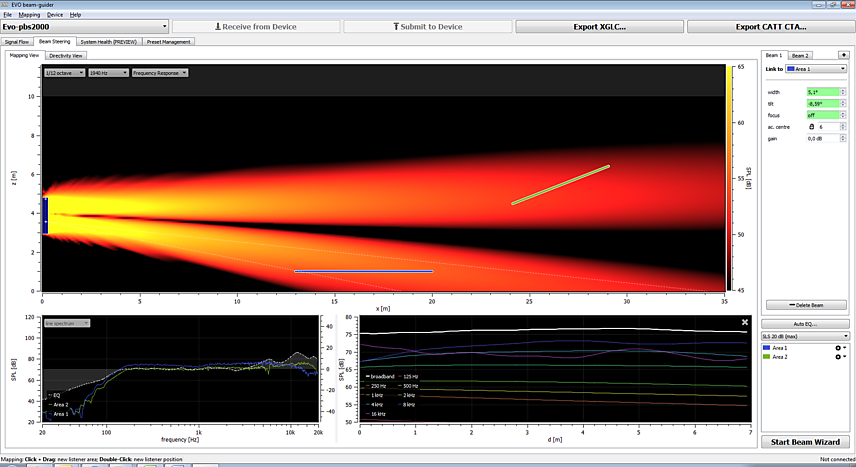This screenshot has width=856, height=467.
Task: Open the Link to Area 1 dropdown
Action: [816, 69]
